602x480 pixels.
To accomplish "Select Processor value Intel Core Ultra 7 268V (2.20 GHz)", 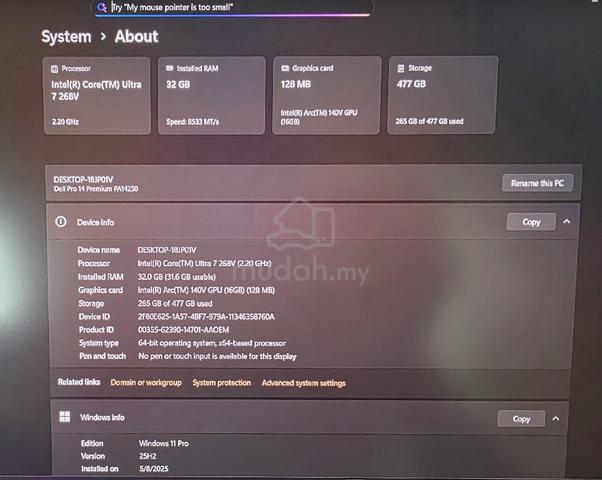I will pyautogui.click(x=205, y=263).
